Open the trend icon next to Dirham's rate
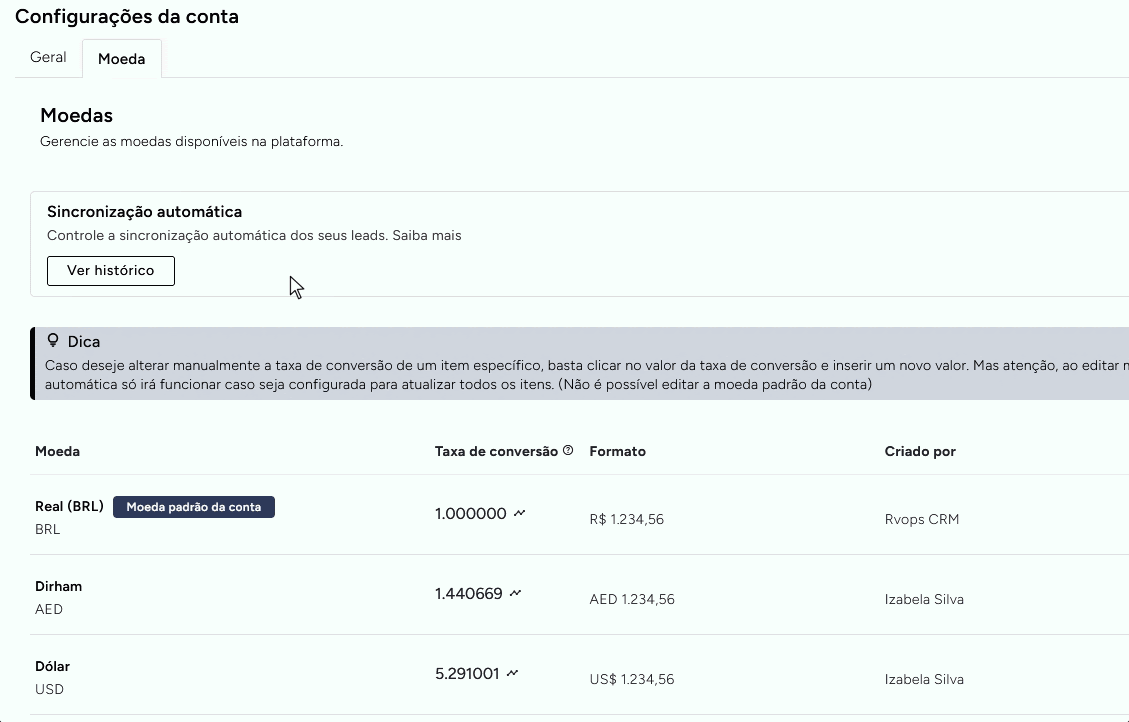The image size is (1129, 722). 515,592
